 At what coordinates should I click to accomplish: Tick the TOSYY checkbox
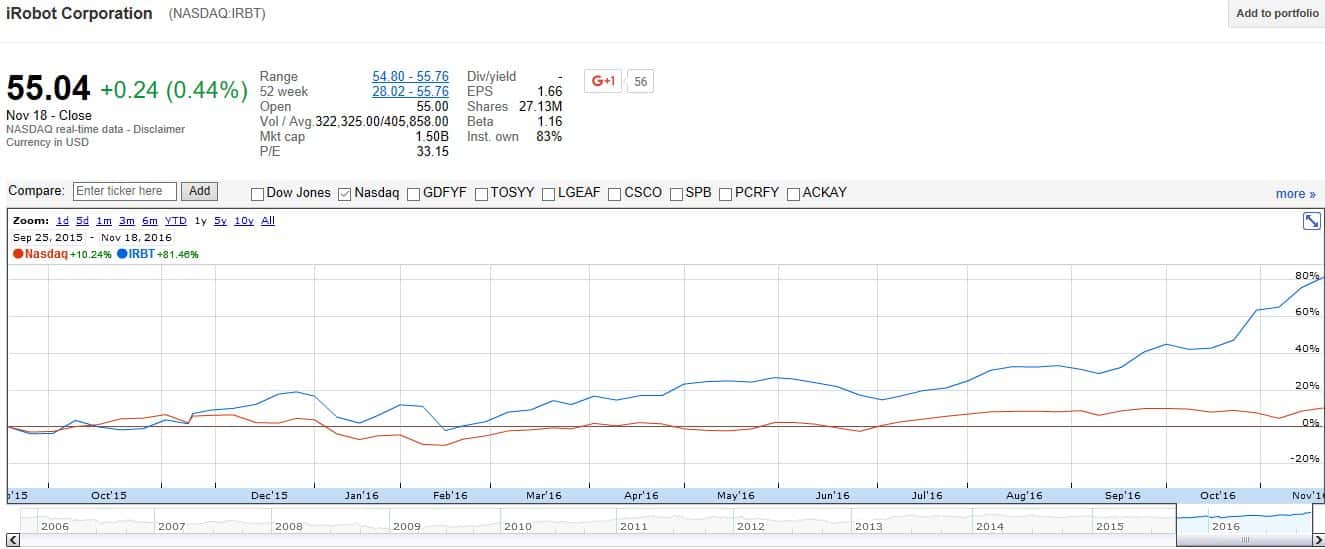coord(481,194)
